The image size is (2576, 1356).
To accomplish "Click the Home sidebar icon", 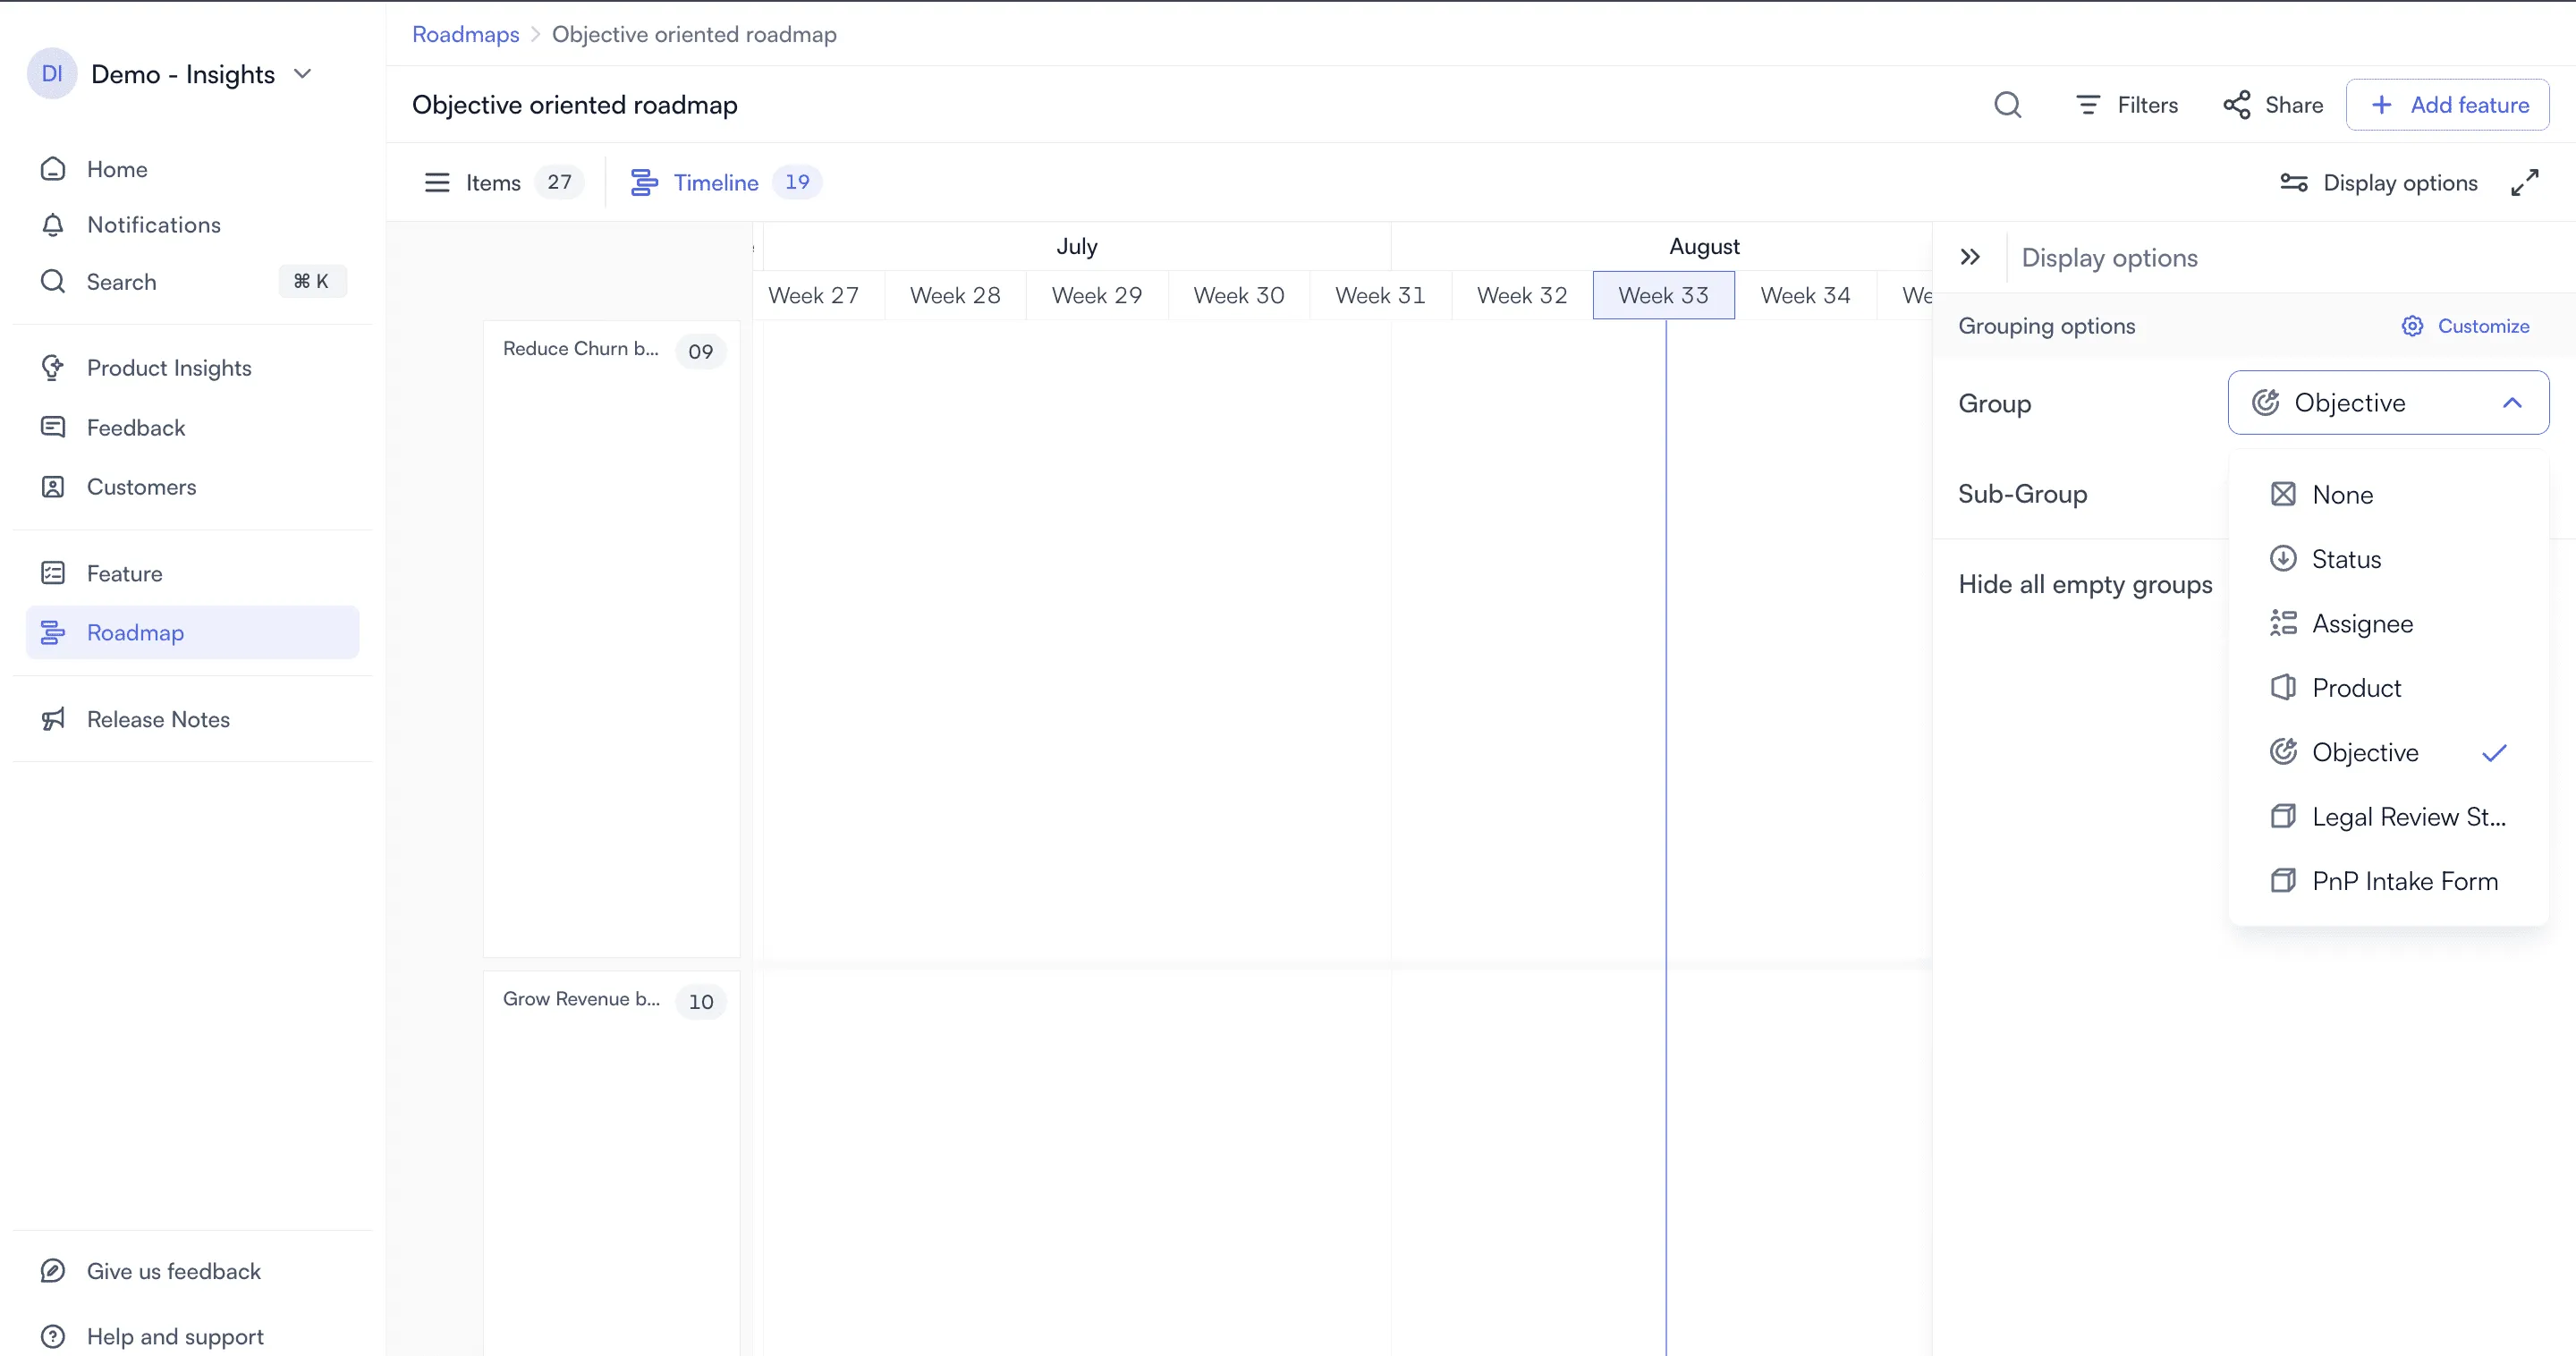I will pyautogui.click(x=53, y=169).
